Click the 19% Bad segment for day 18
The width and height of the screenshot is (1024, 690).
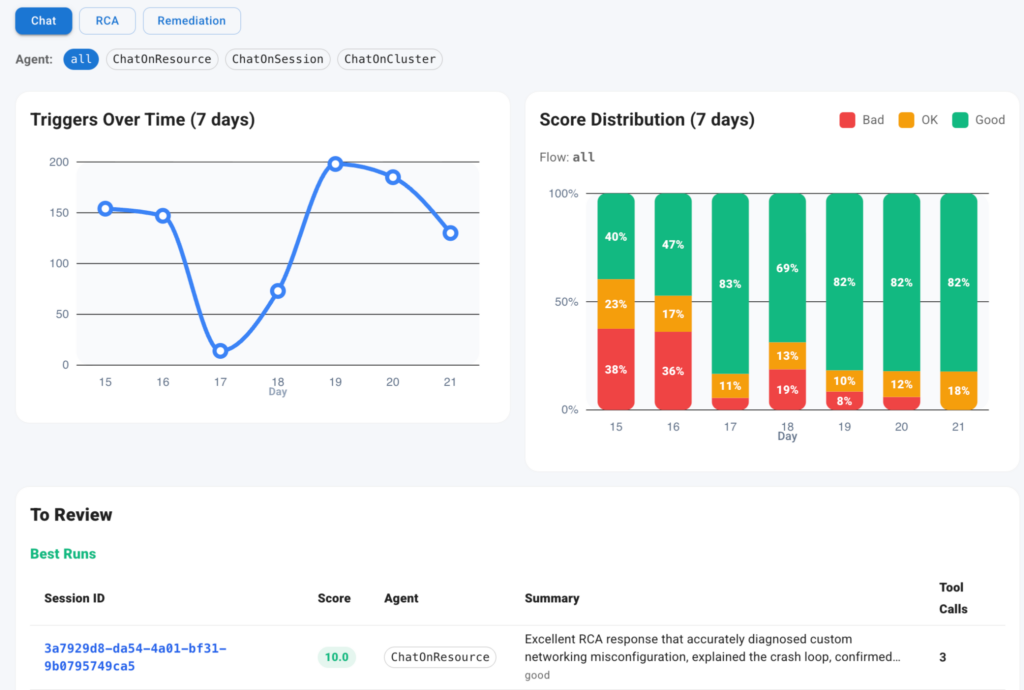(787, 390)
